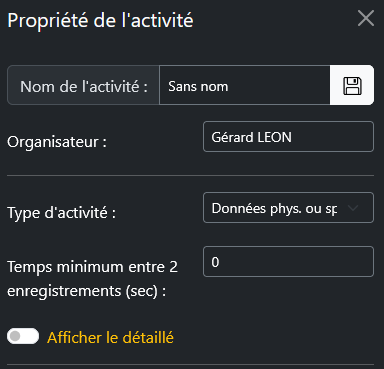Click the white knob of the detail switch
Screen dimensions: 384x369
pyautogui.click(x=15, y=336)
